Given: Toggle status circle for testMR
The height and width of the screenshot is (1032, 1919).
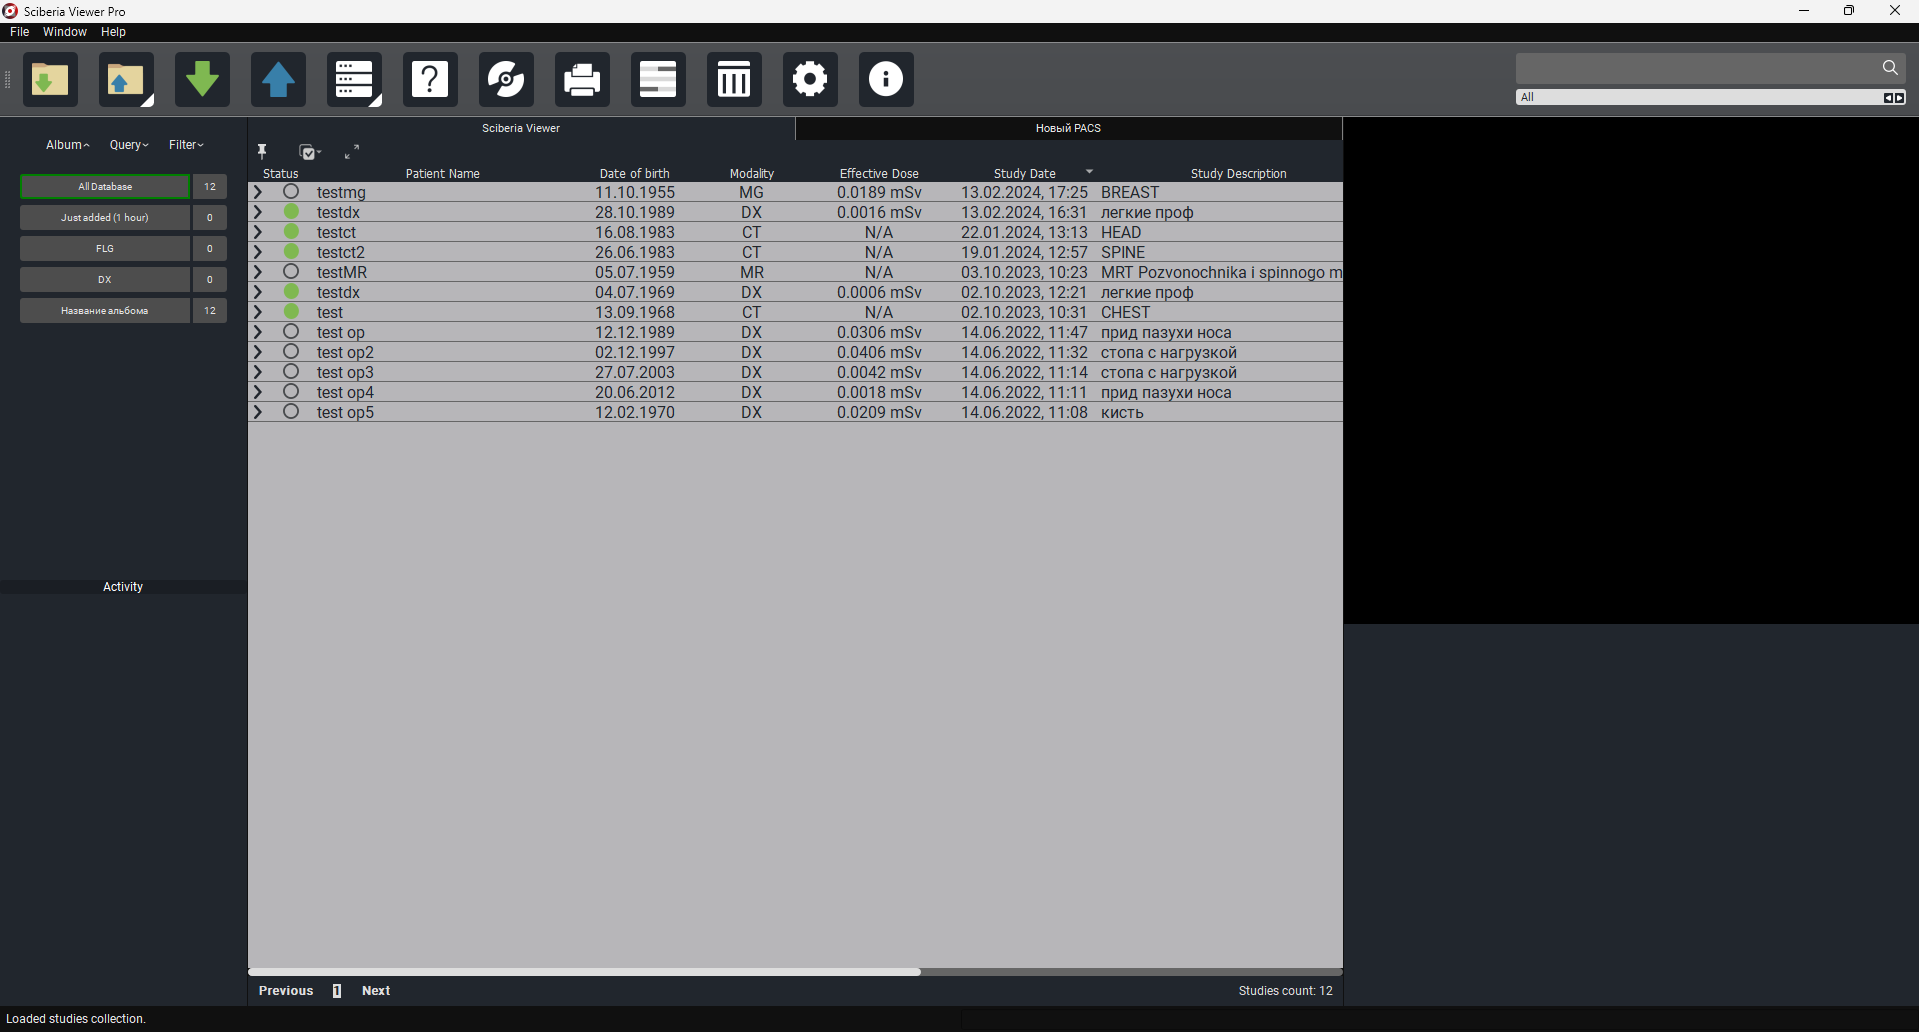Looking at the screenshot, I should 291,272.
